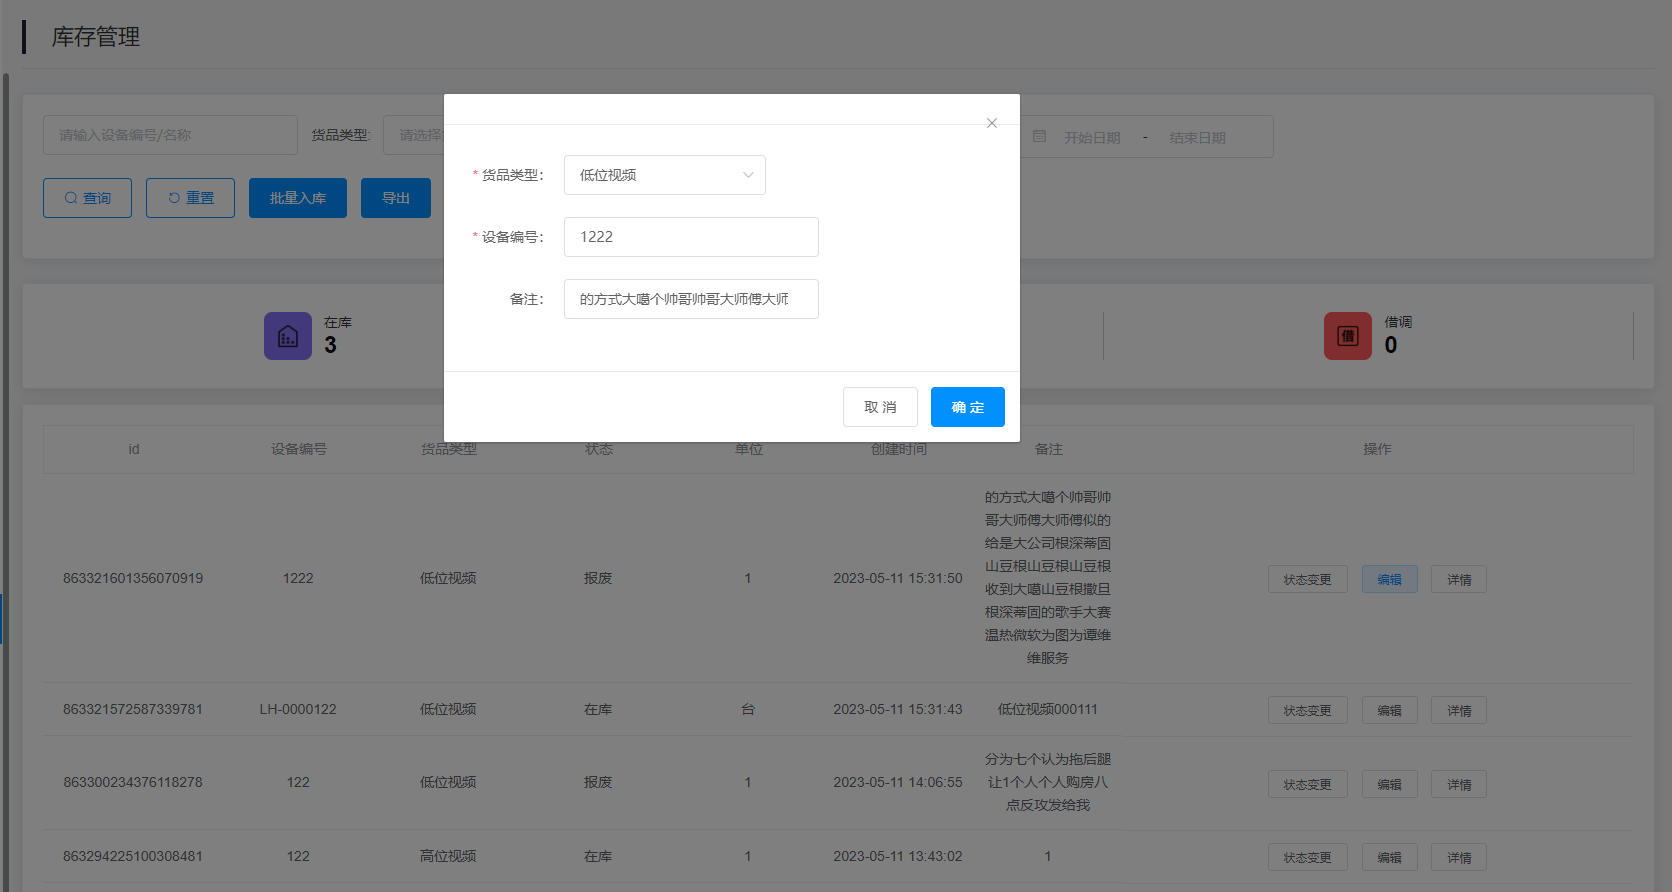Click the dropdown chevron arrow beside 低位视频
This screenshot has height=892, width=1672.
(748, 175)
